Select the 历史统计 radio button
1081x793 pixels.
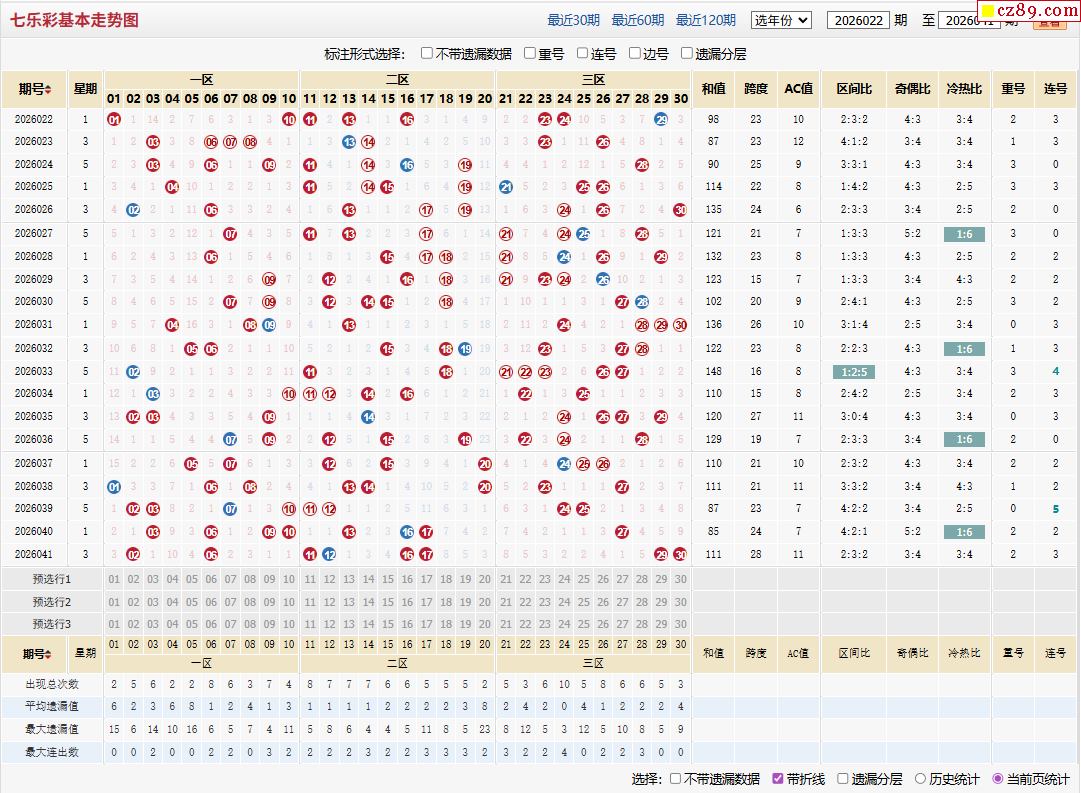pyautogui.click(x=920, y=779)
